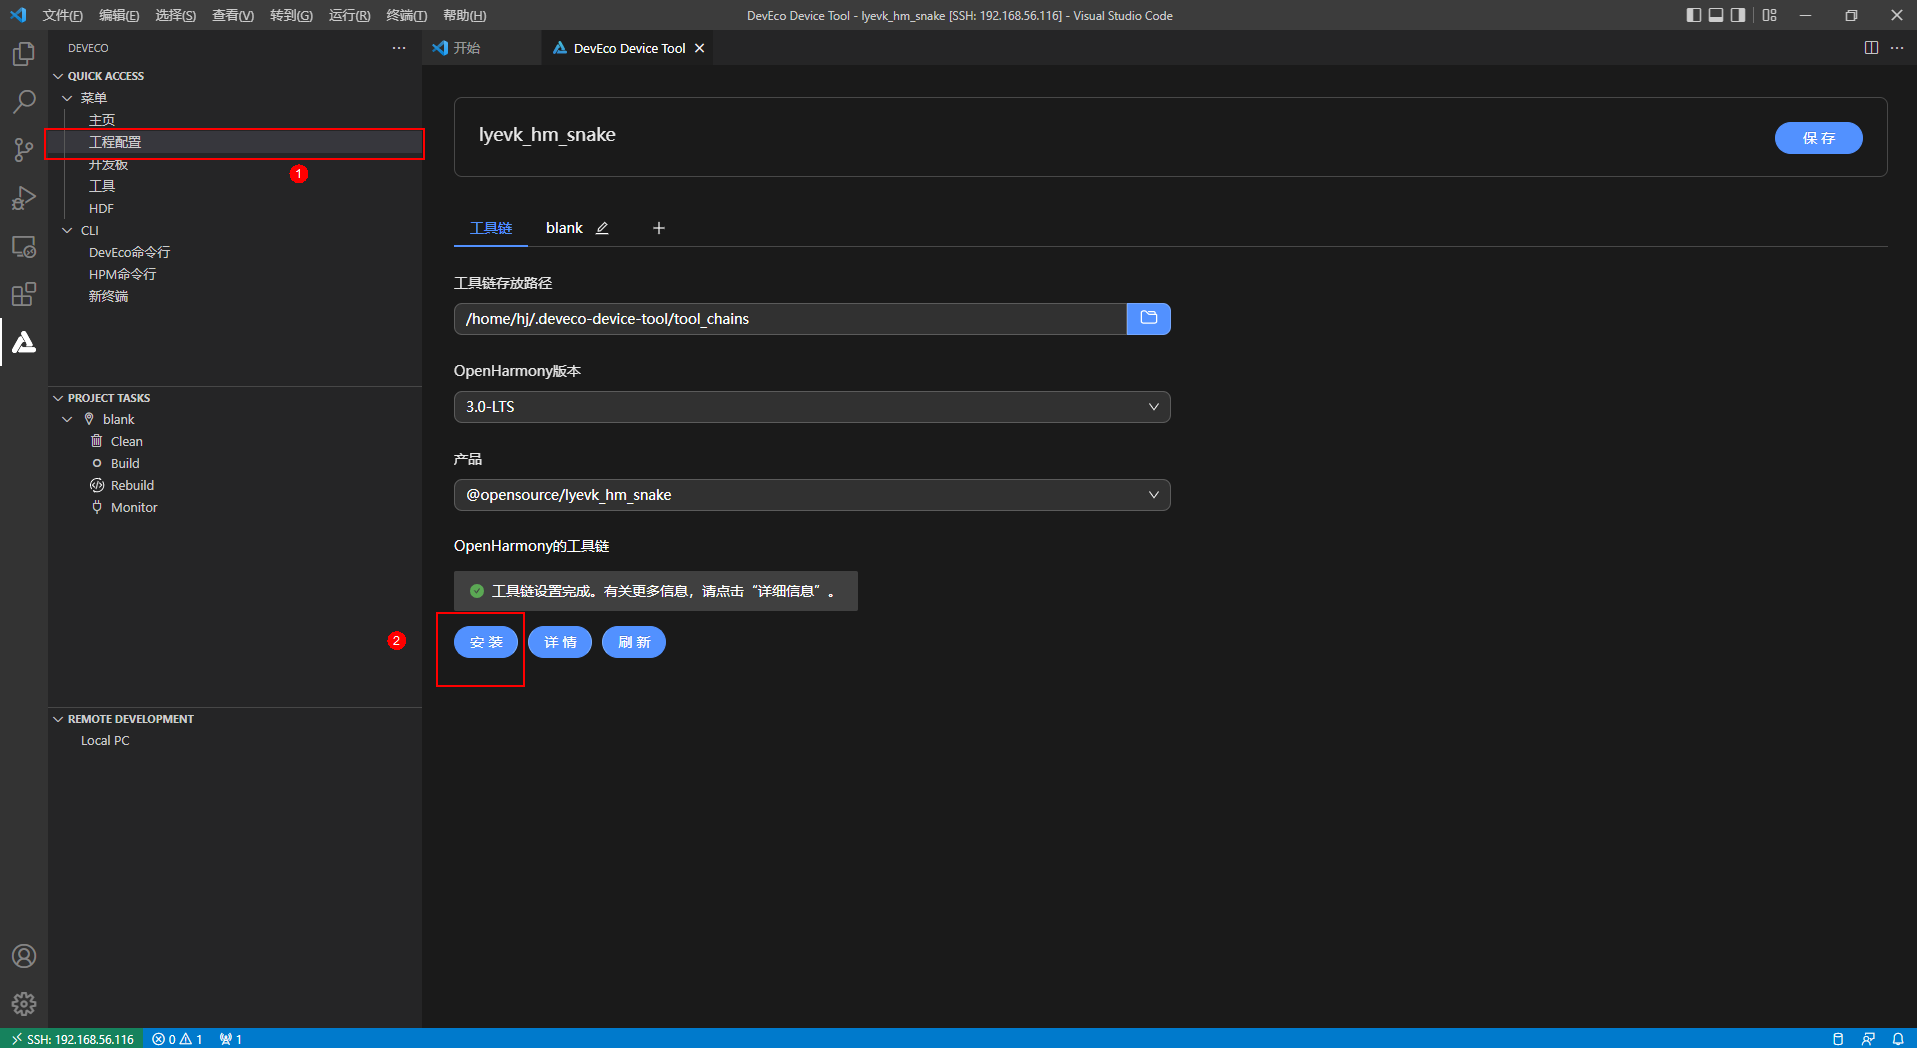Open the 产品 dropdown showing lyevk_hm_snake
The height and width of the screenshot is (1048, 1917).
point(812,495)
